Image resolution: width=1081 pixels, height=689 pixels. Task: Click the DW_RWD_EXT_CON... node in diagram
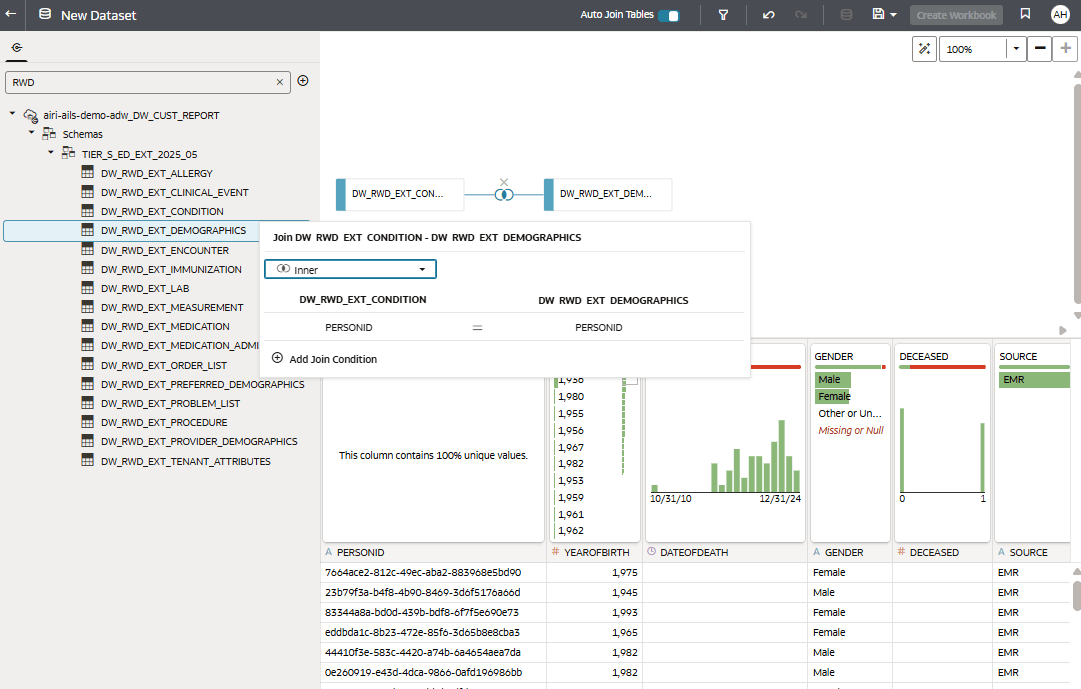click(400, 194)
